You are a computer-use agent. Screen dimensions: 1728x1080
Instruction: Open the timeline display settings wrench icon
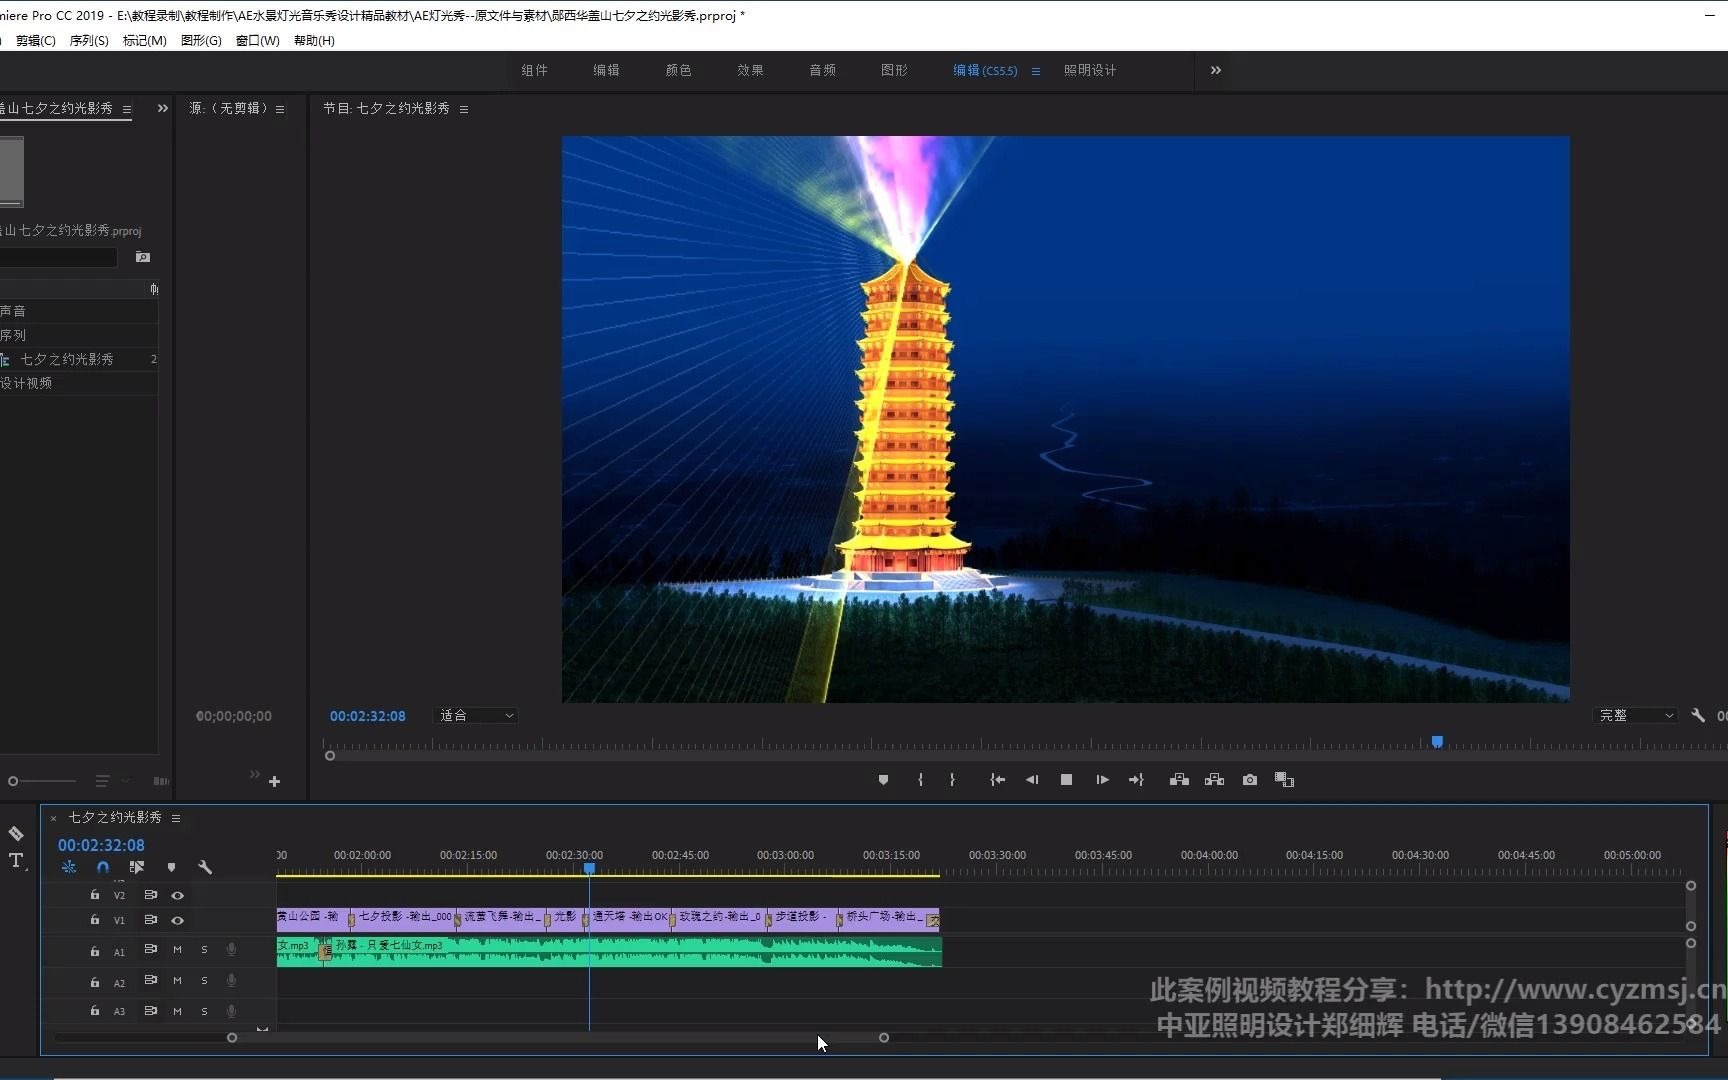click(x=205, y=867)
